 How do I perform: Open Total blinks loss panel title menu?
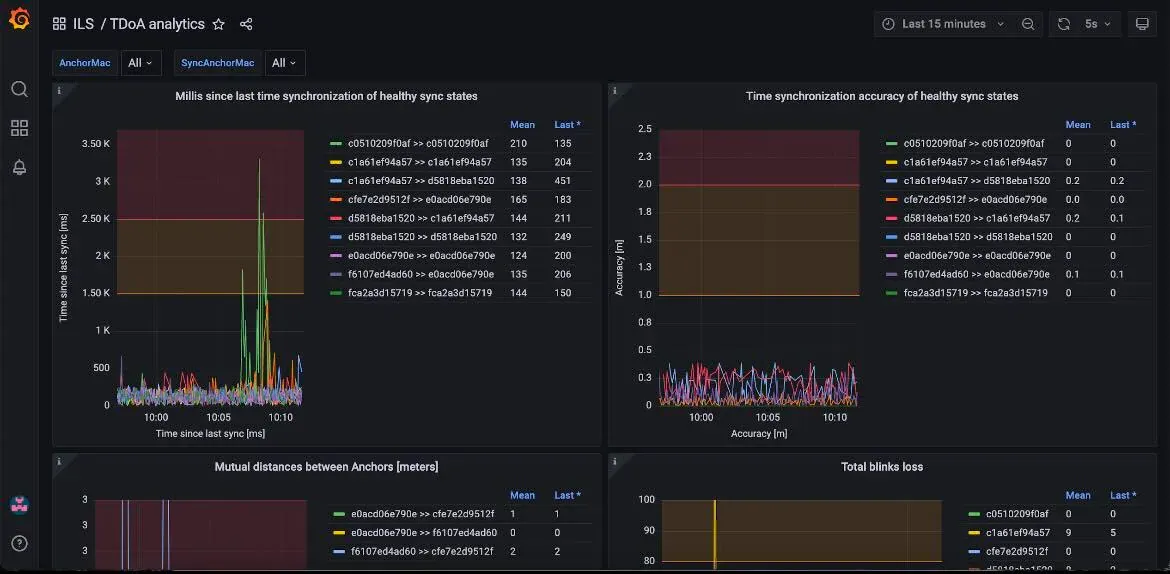(x=882, y=467)
